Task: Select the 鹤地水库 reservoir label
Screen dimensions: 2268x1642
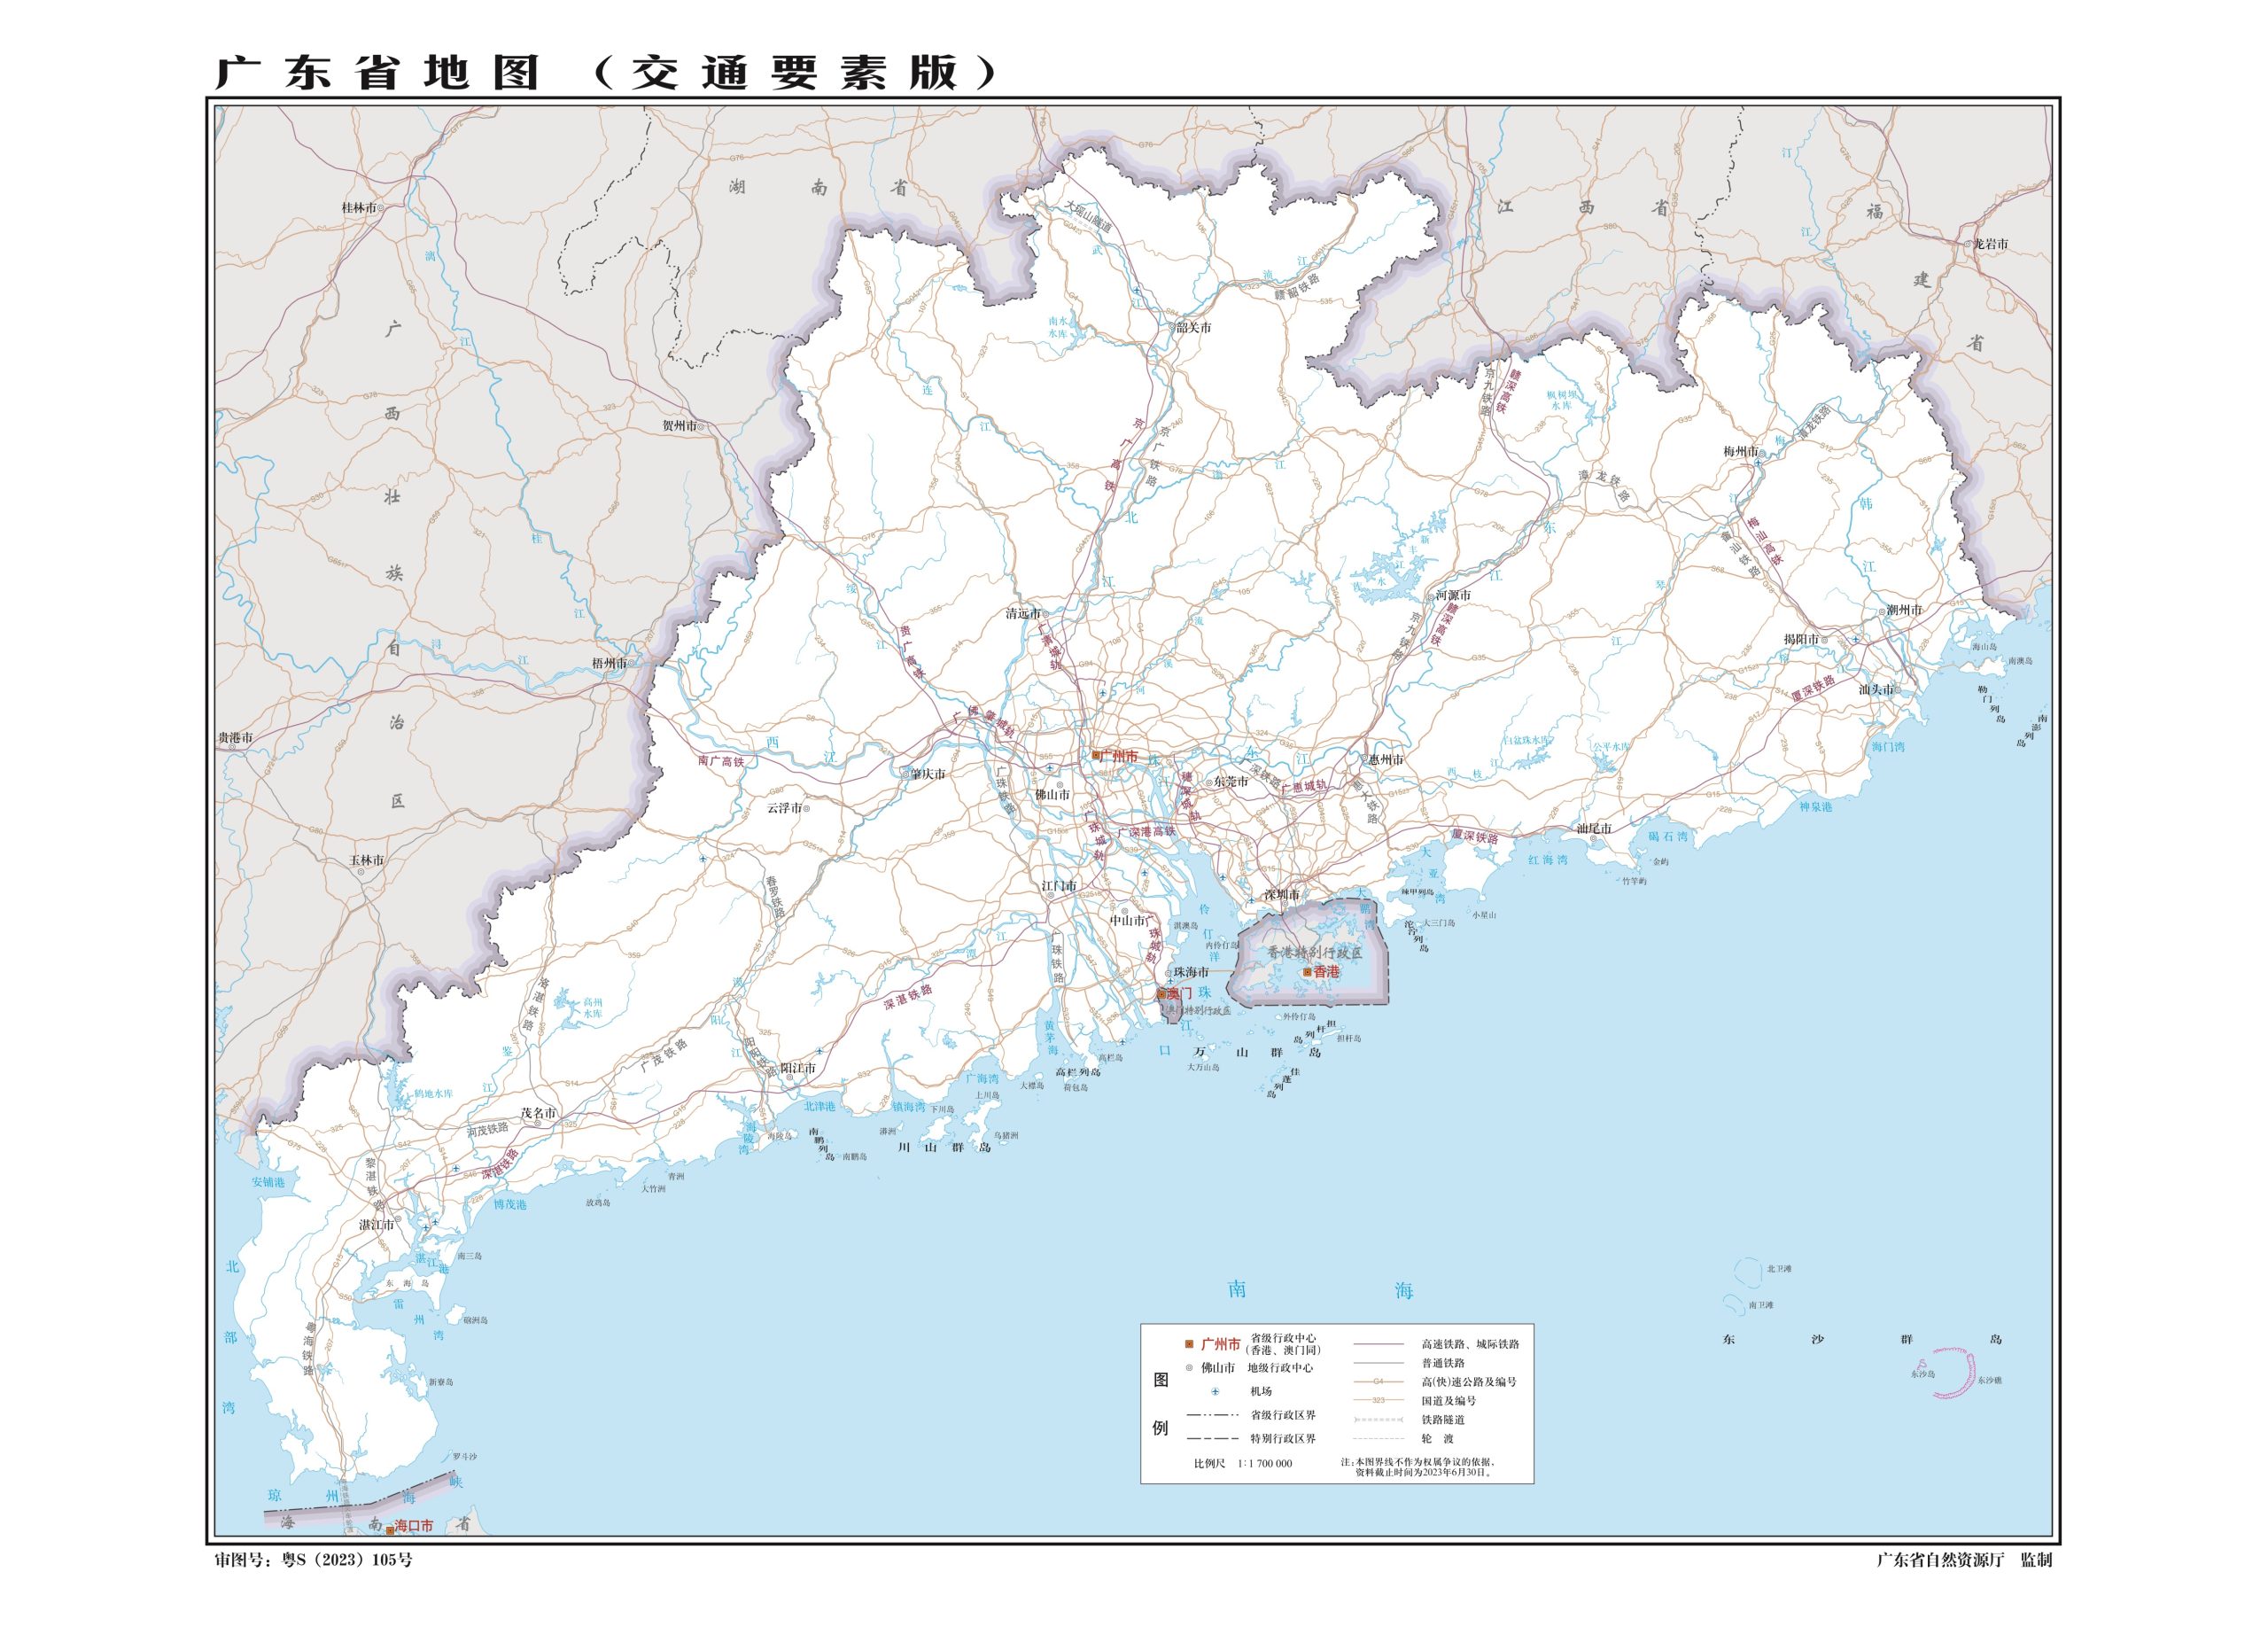Action: click(x=434, y=1095)
